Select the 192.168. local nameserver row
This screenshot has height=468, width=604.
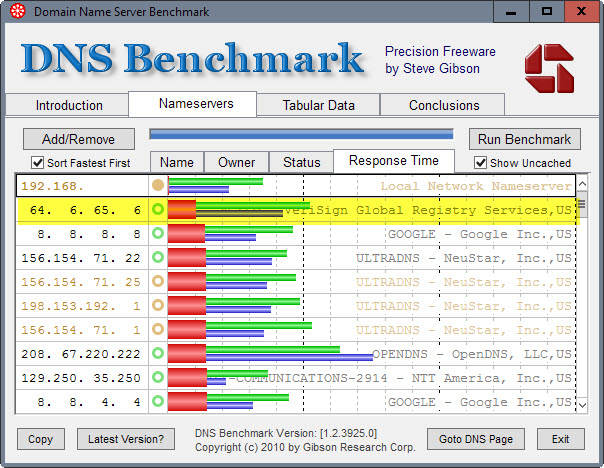point(296,186)
